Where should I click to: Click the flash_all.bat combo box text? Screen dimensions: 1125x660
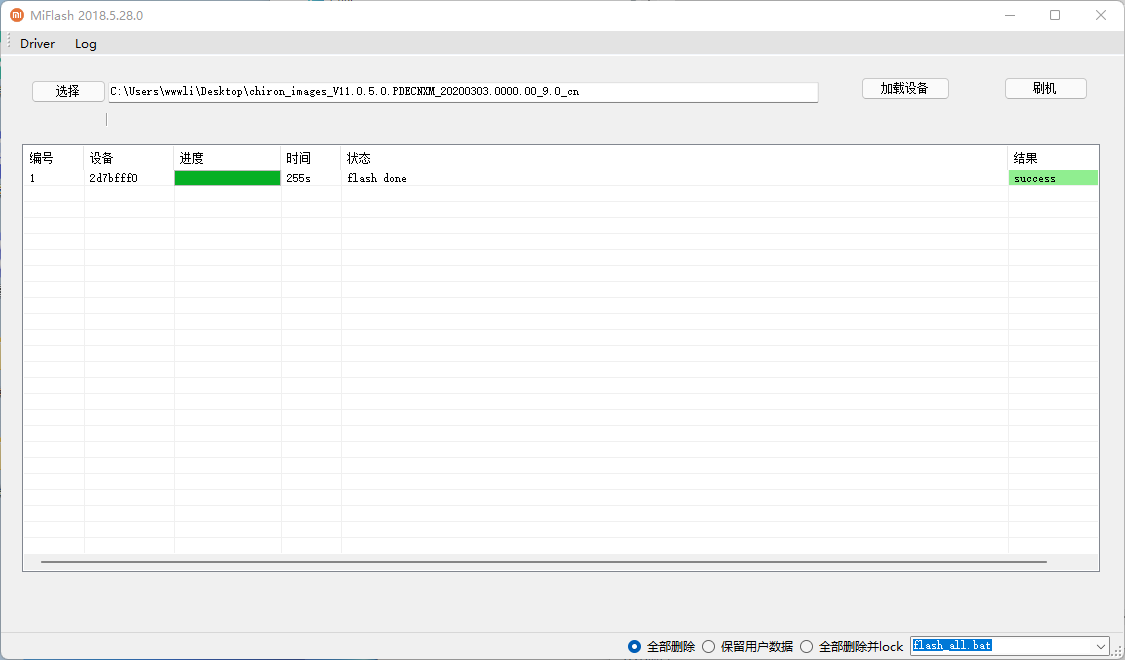tap(951, 646)
